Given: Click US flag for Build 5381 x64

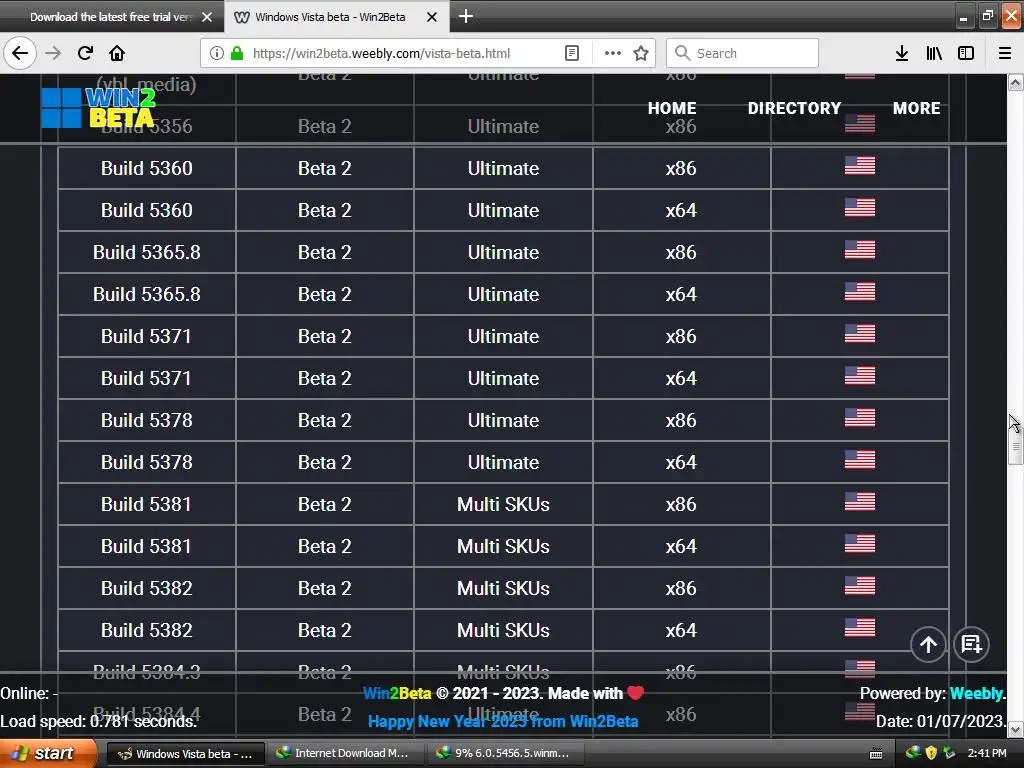Looking at the screenshot, I should (x=859, y=543).
